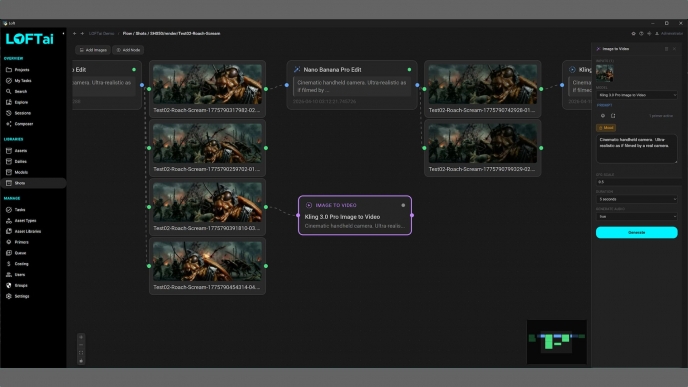Click the prompt copy/export icon

coord(613,116)
